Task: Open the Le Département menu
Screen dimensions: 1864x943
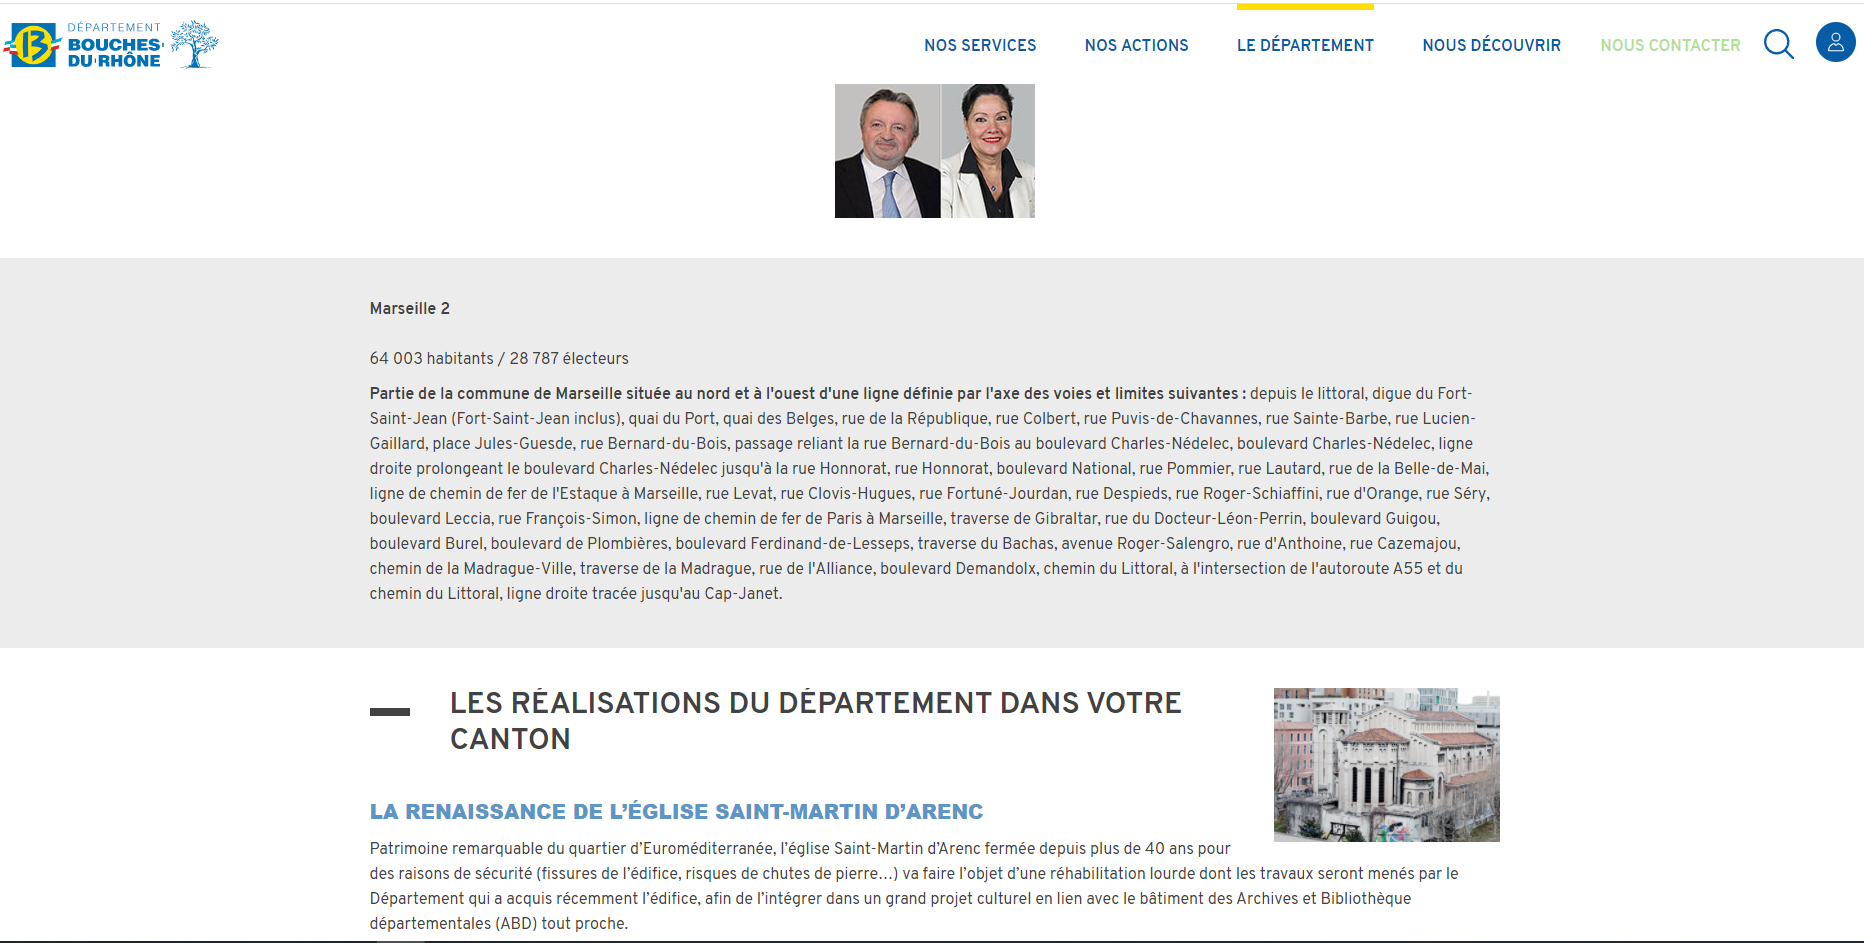Action: 1305,45
